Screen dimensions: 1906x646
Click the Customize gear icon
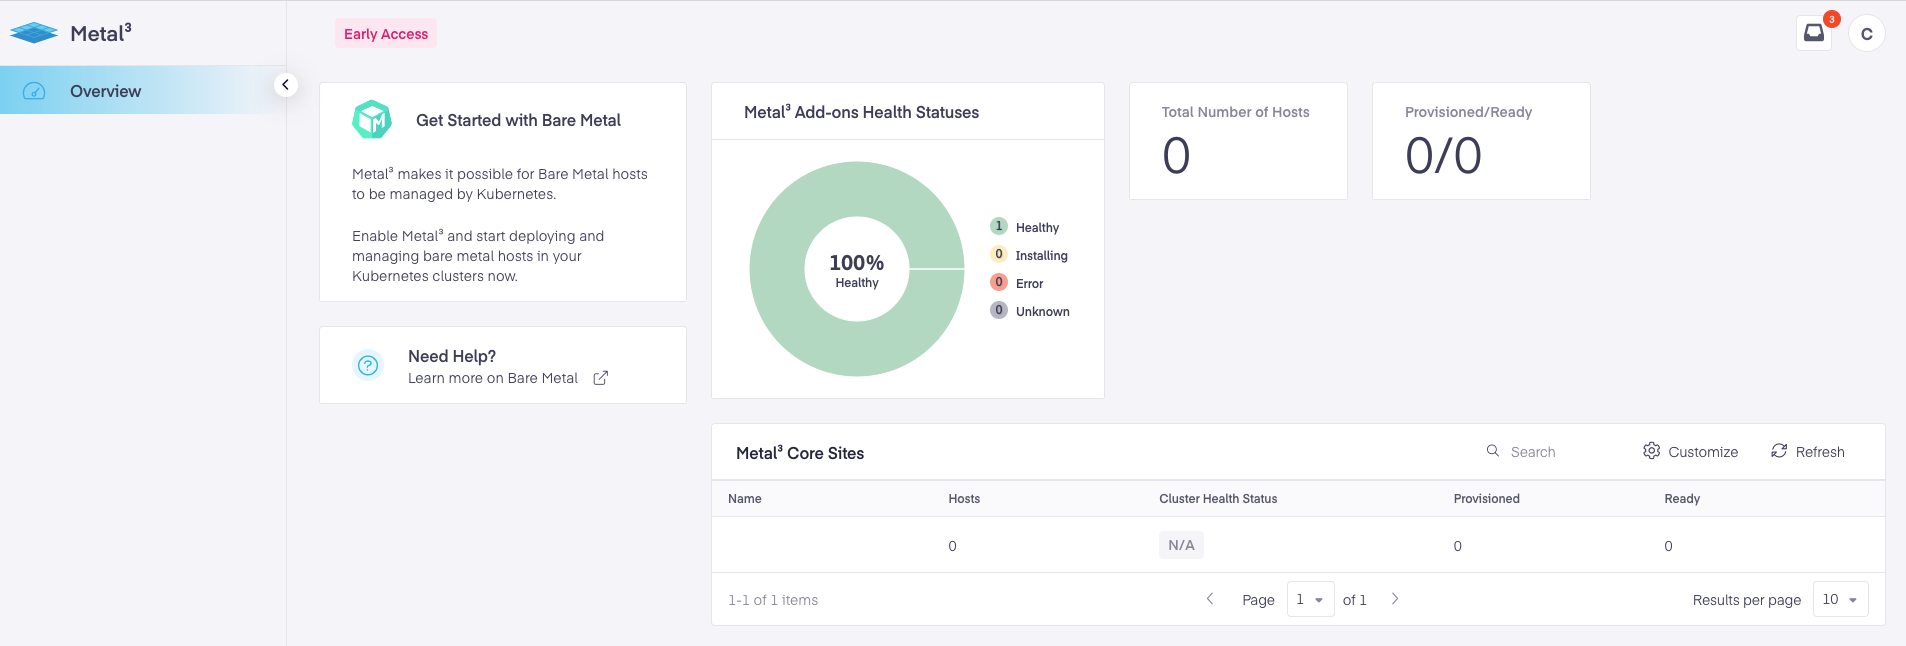[1651, 451]
